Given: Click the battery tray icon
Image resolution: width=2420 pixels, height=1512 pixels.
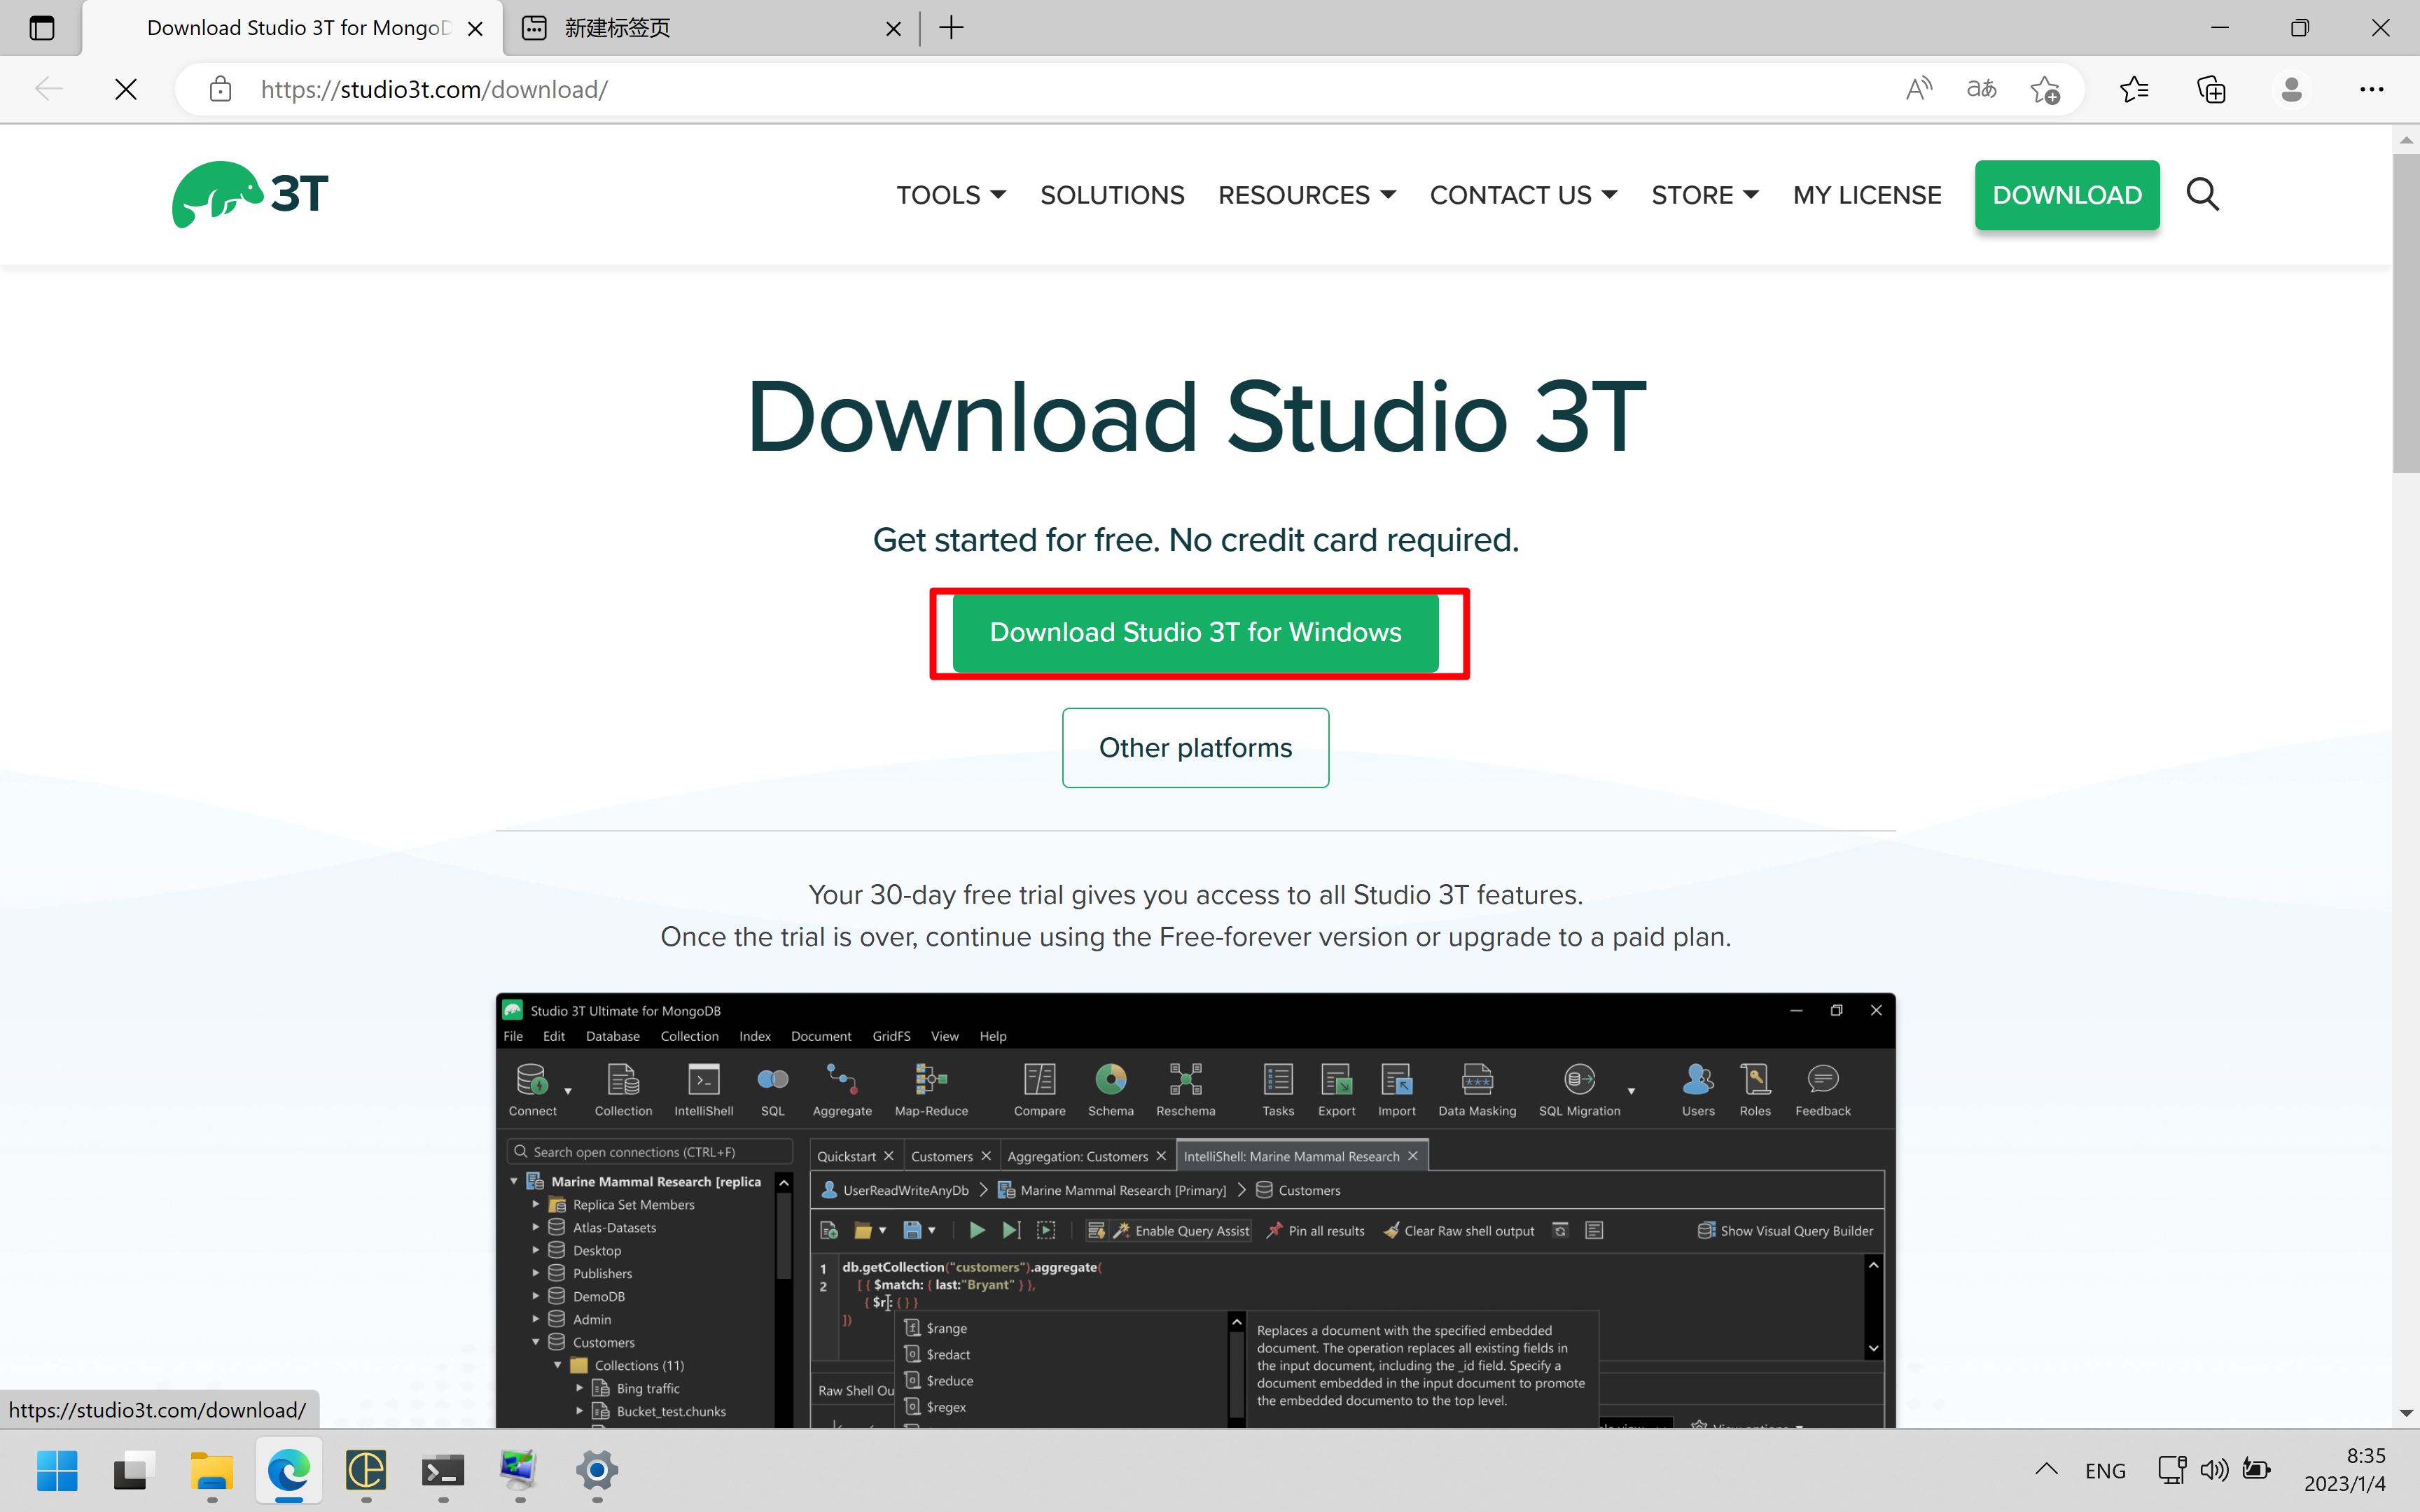Looking at the screenshot, I should pyautogui.click(x=2256, y=1470).
